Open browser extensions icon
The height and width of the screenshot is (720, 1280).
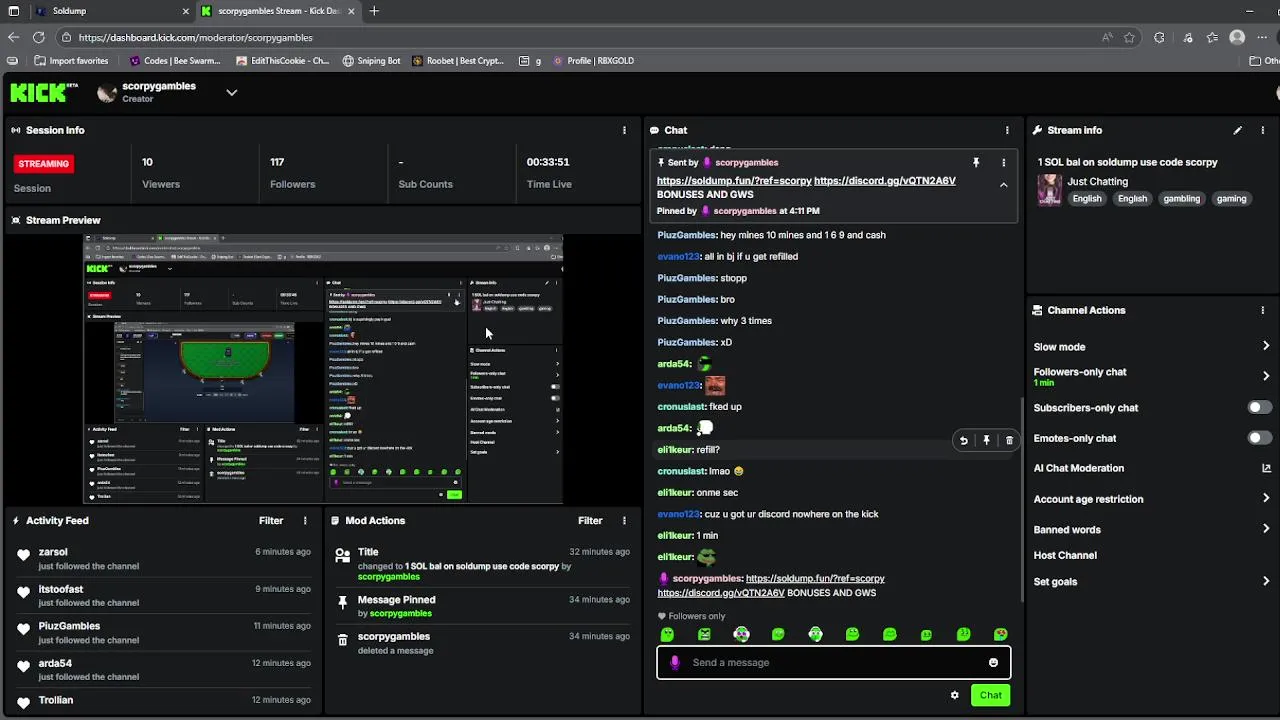click(1159, 37)
